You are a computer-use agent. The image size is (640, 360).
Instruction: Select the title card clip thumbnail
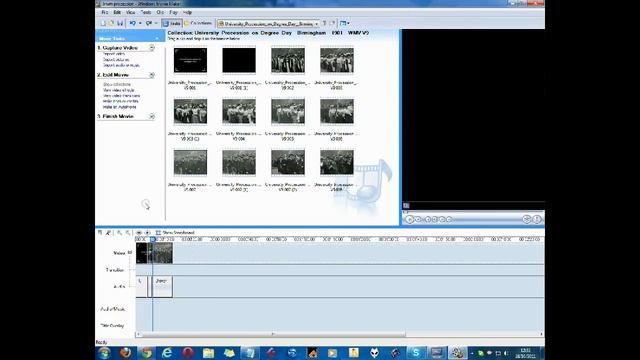tap(190, 60)
